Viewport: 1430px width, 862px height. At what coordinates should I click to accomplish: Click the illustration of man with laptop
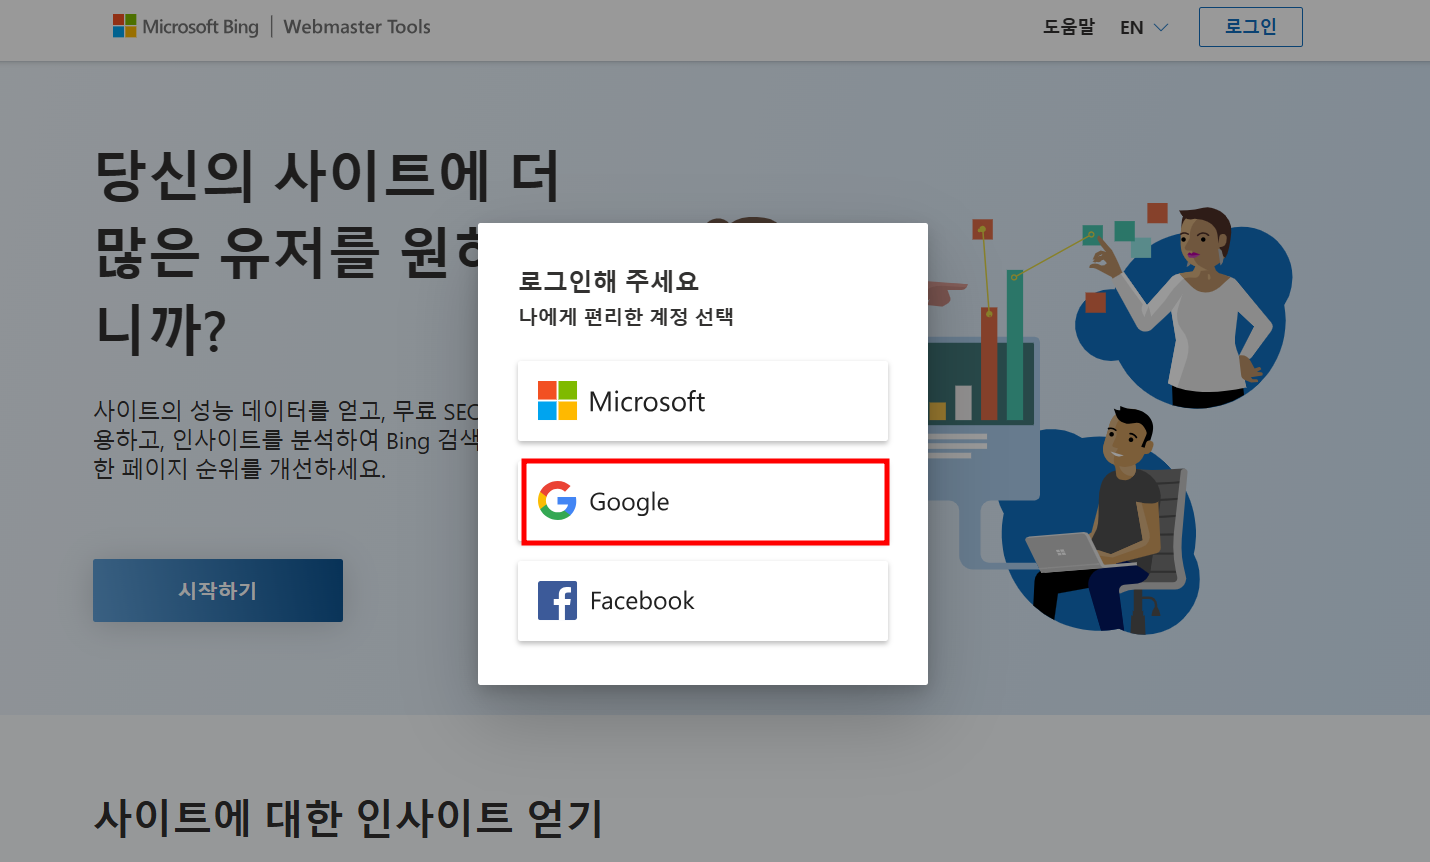pyautogui.click(x=1100, y=520)
